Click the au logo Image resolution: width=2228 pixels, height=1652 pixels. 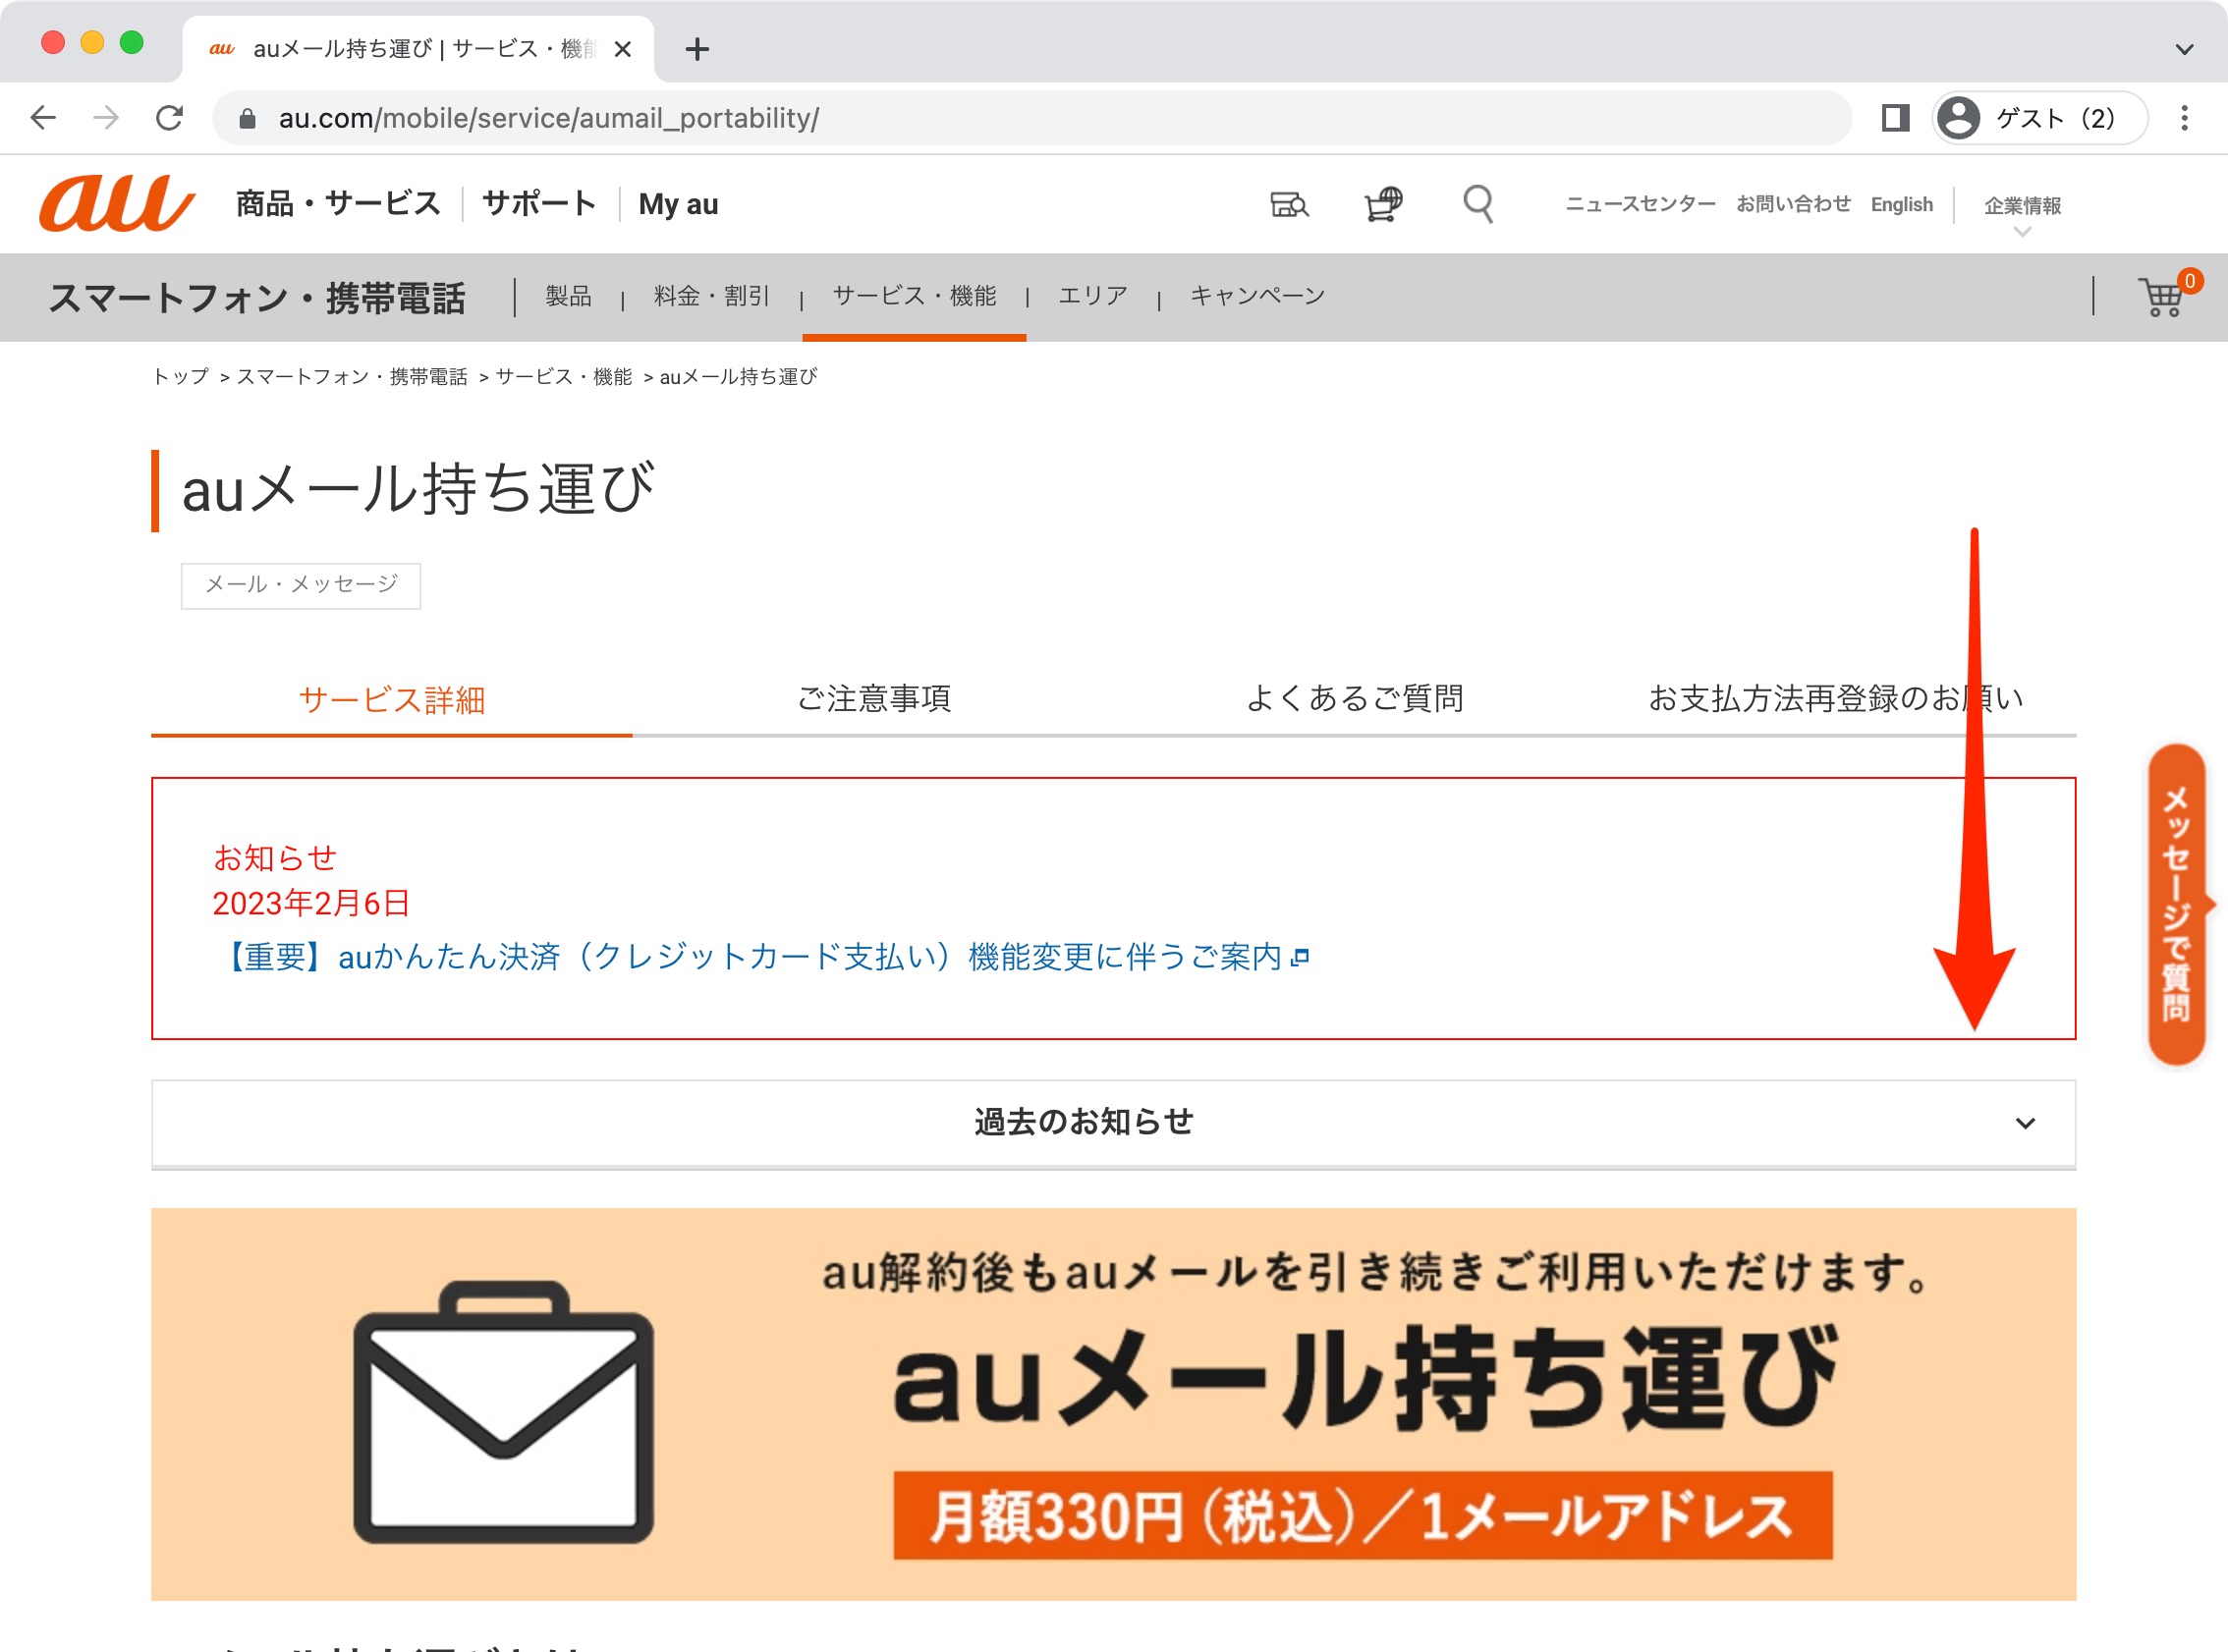117,204
